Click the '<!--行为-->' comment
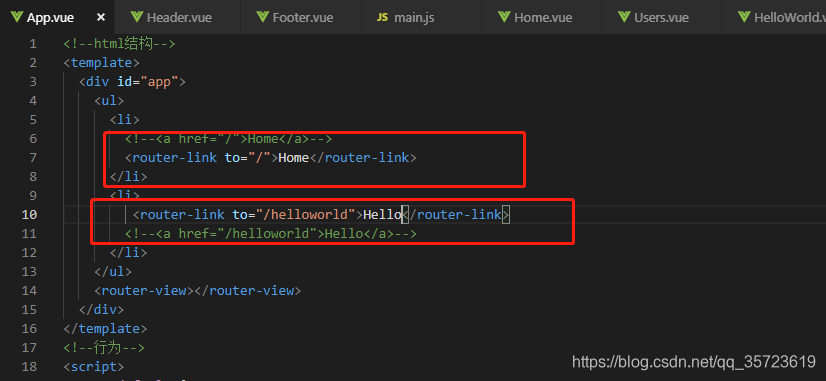Image resolution: width=826 pixels, height=381 pixels. tap(104, 347)
